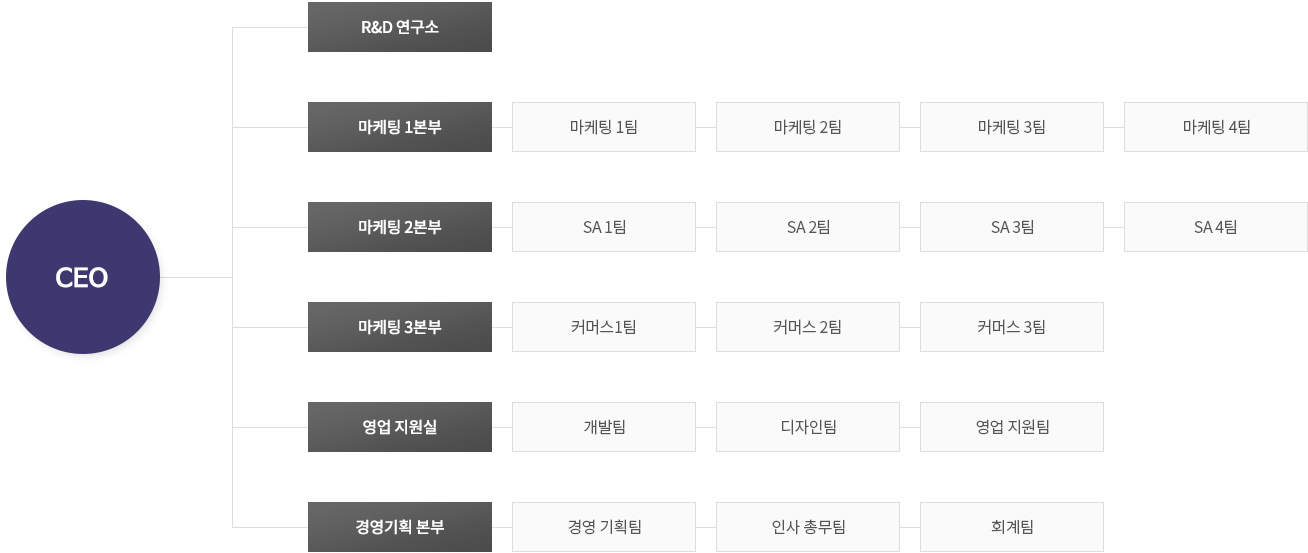Click the 영업 지원실 box

click(x=400, y=427)
